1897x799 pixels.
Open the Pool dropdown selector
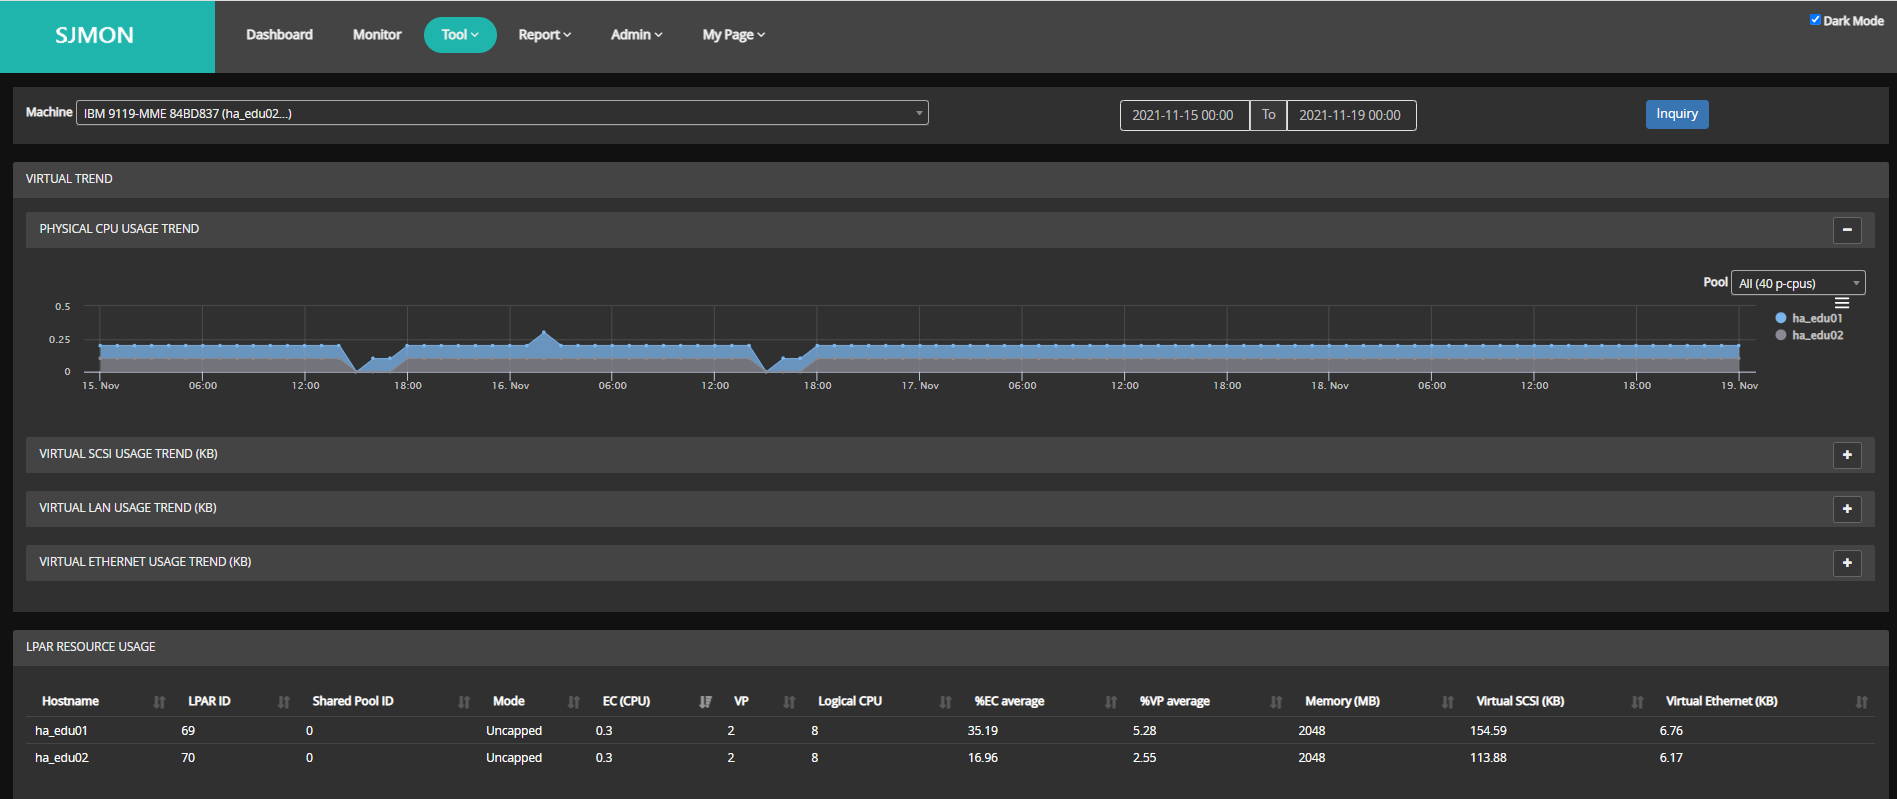tap(1797, 283)
